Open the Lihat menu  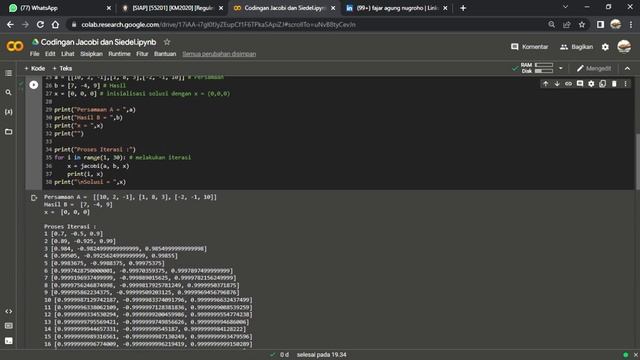pyautogui.click(x=68, y=54)
